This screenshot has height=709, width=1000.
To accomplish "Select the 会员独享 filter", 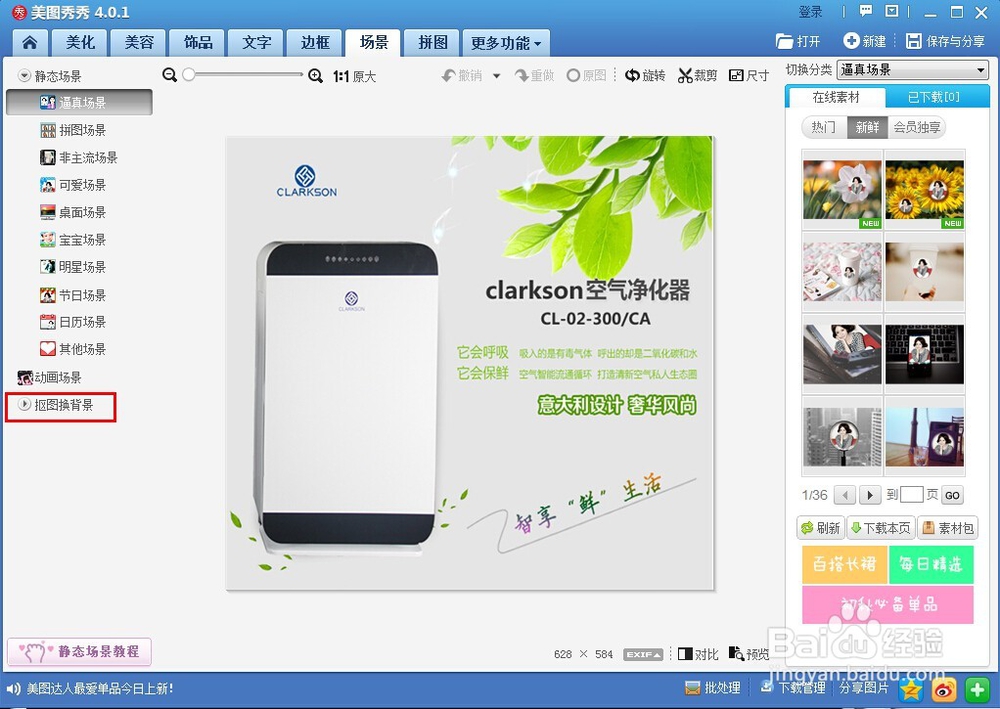I will (x=916, y=127).
